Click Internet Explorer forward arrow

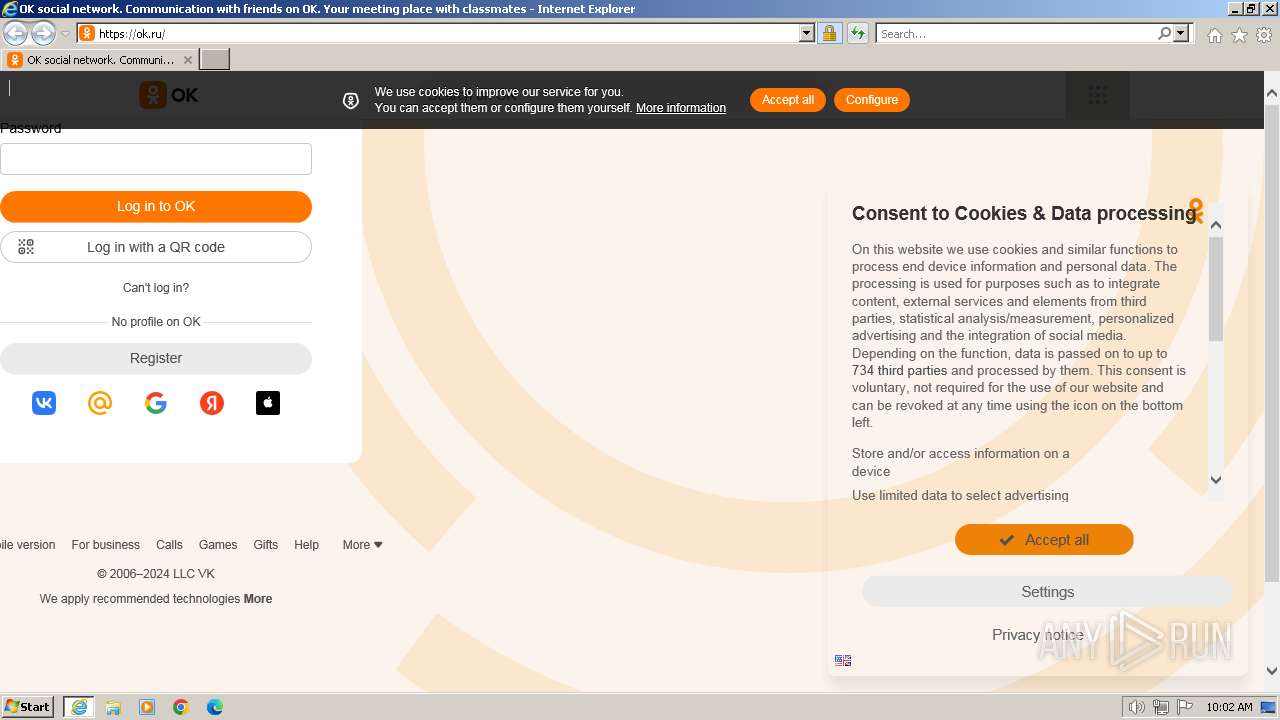pyautogui.click(x=43, y=33)
